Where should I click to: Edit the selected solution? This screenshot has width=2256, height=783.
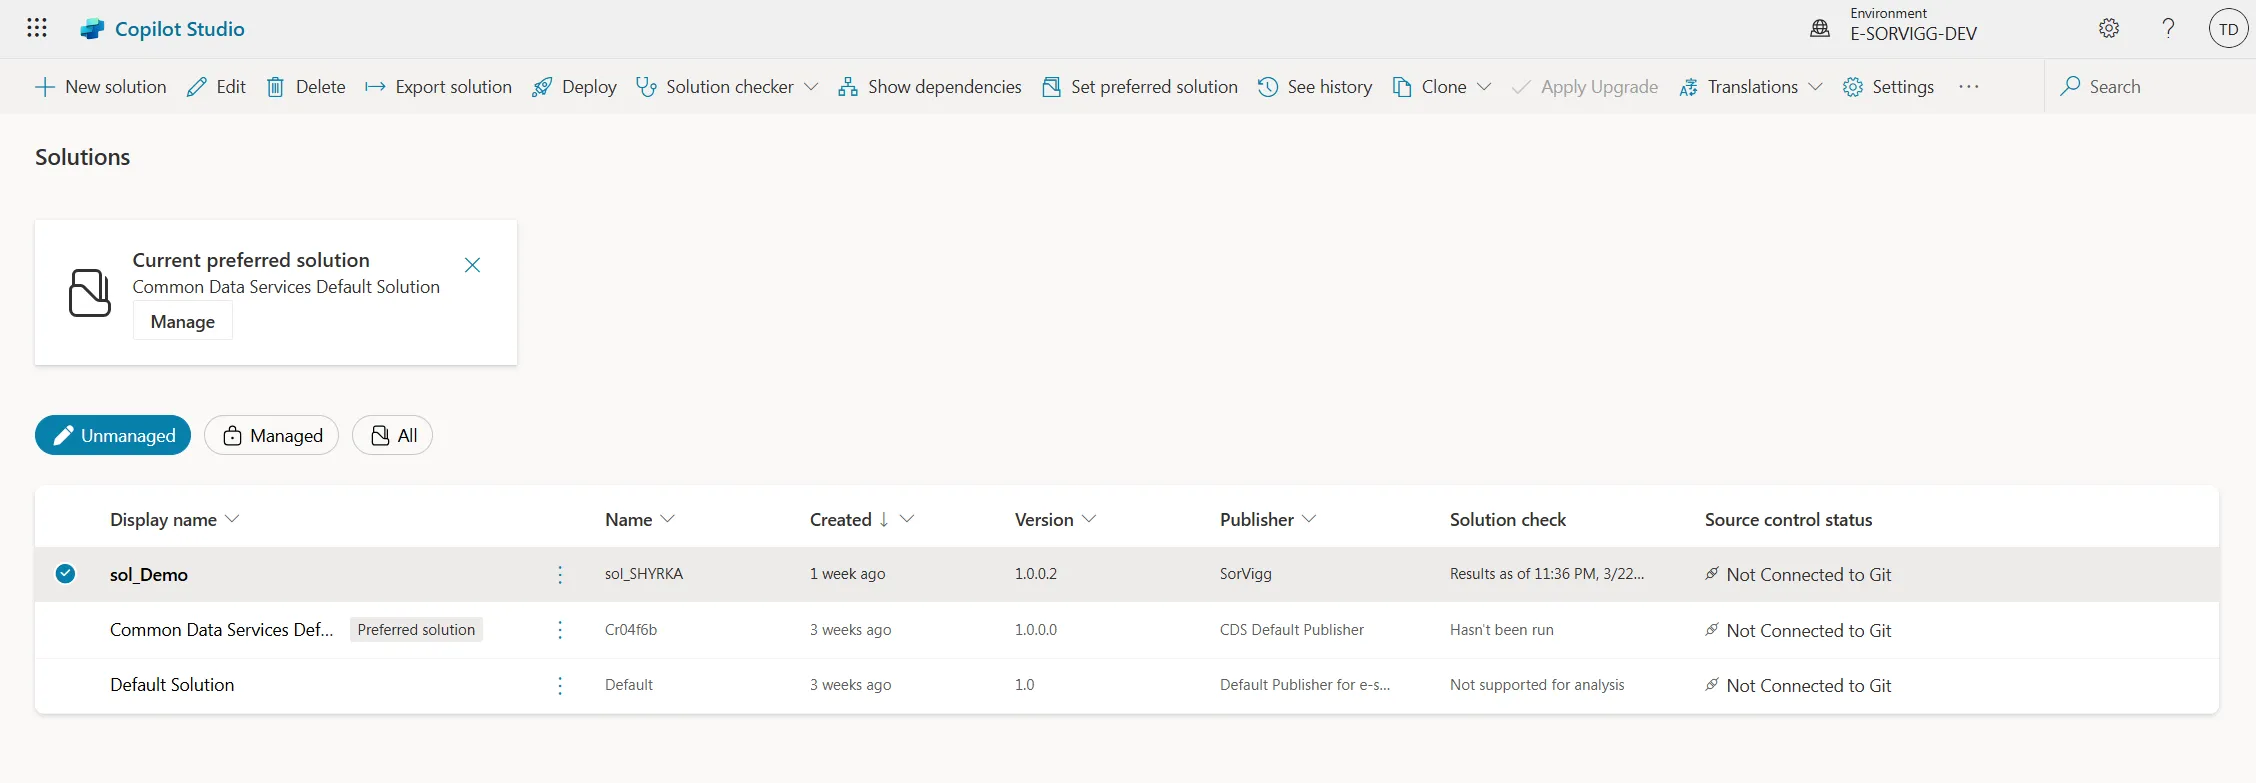click(216, 87)
